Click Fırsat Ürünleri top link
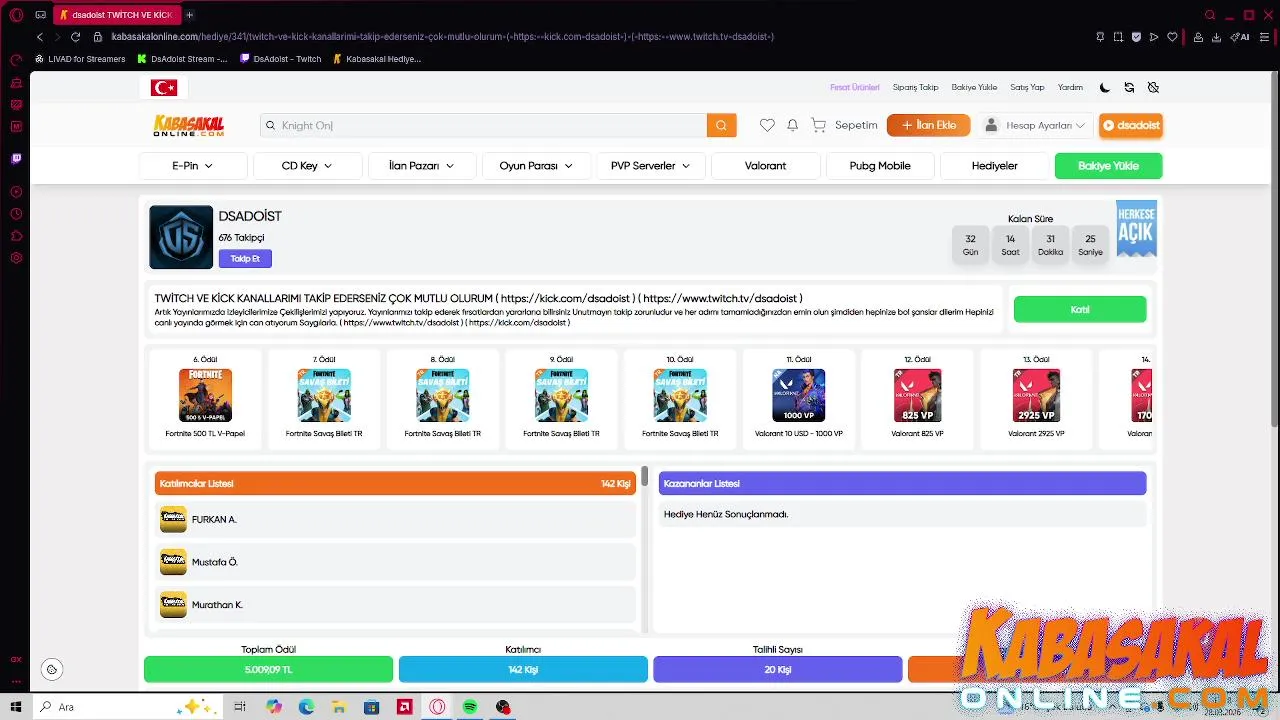The height and width of the screenshot is (720, 1280). pos(855,87)
